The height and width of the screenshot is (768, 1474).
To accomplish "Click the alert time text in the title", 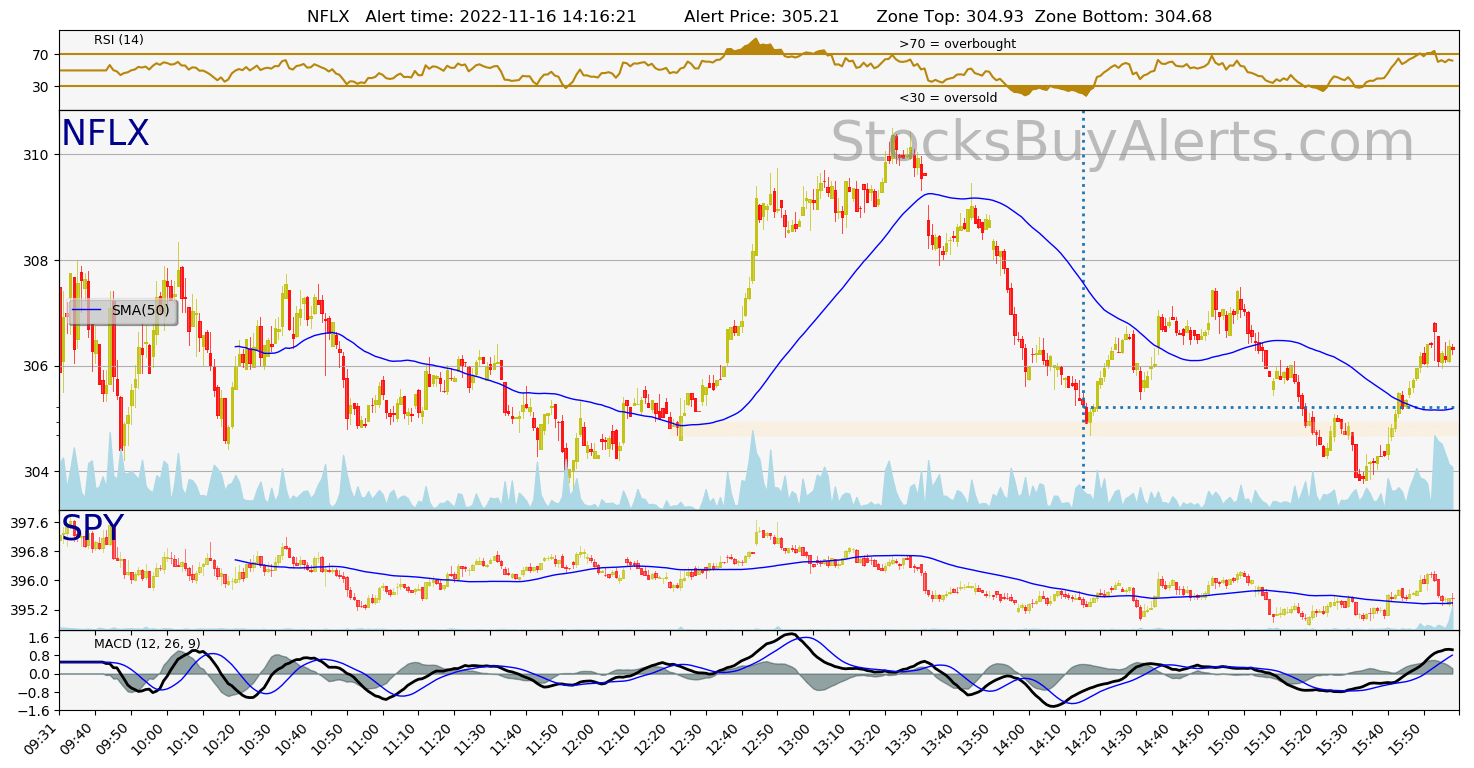I will point(501,16).
